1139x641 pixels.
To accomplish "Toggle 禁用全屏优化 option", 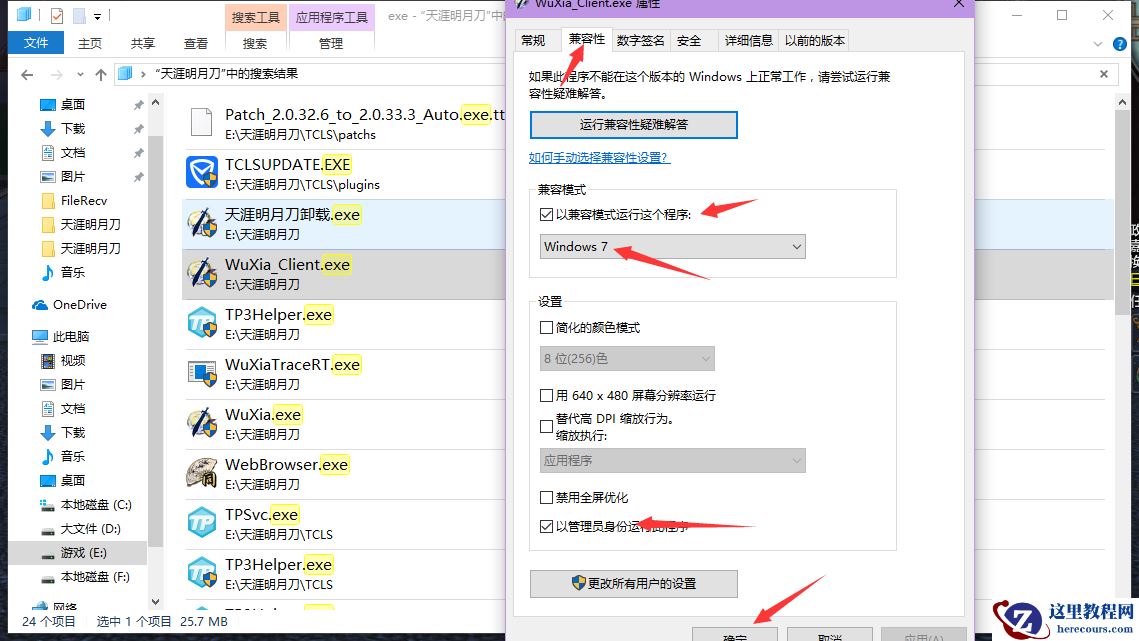I will [546, 497].
